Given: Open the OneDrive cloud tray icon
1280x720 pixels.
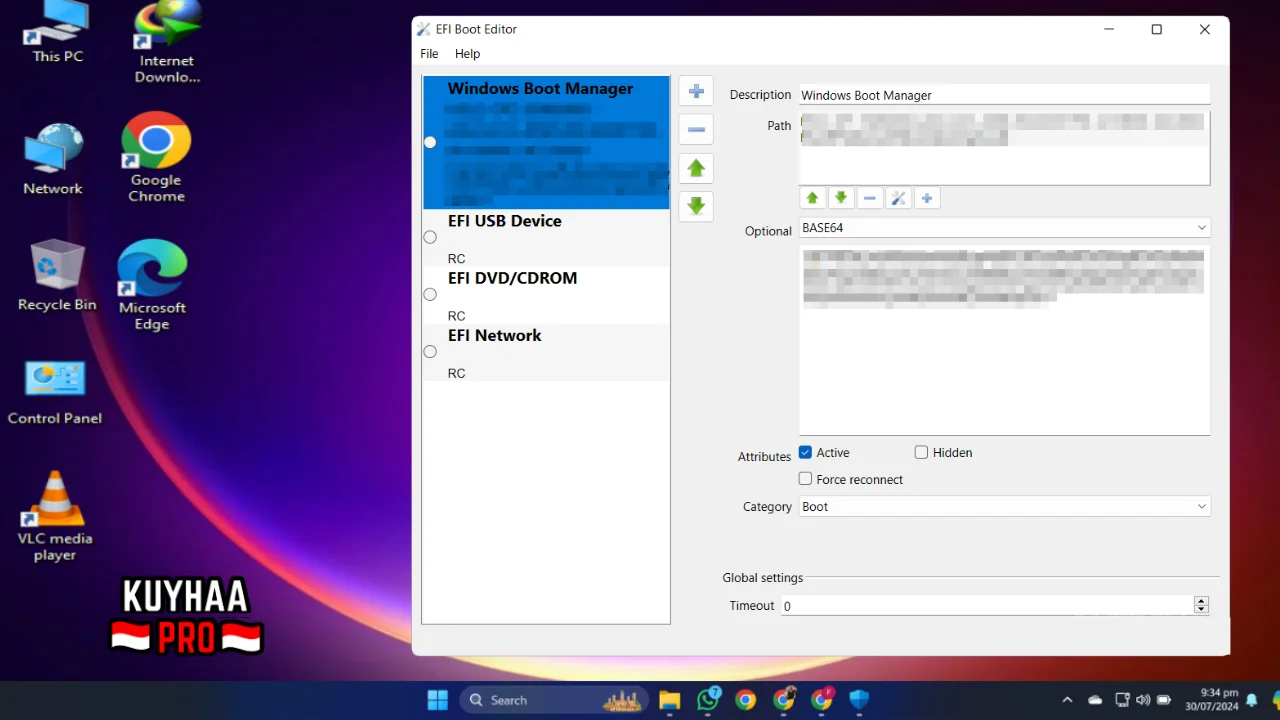Looking at the screenshot, I should 1095,700.
